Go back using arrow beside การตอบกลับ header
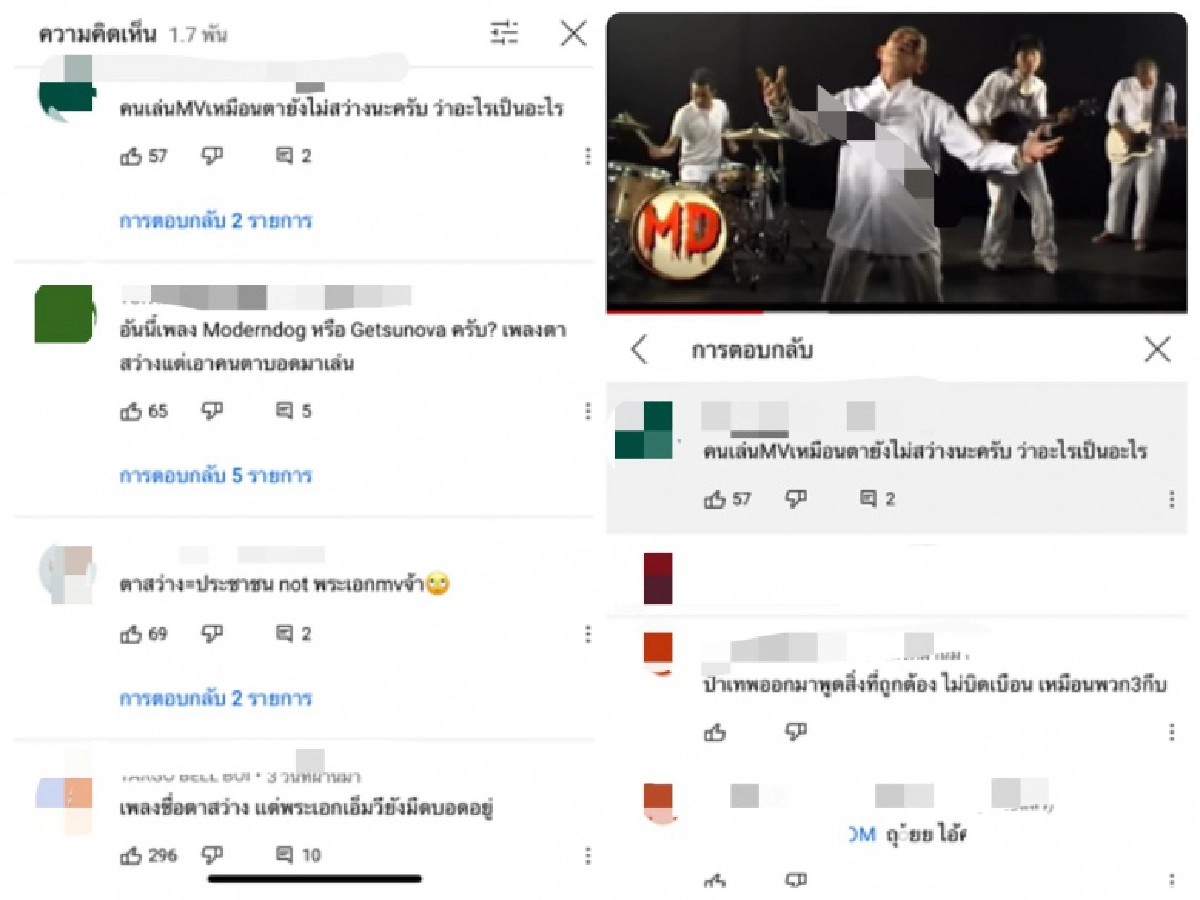 coord(639,350)
